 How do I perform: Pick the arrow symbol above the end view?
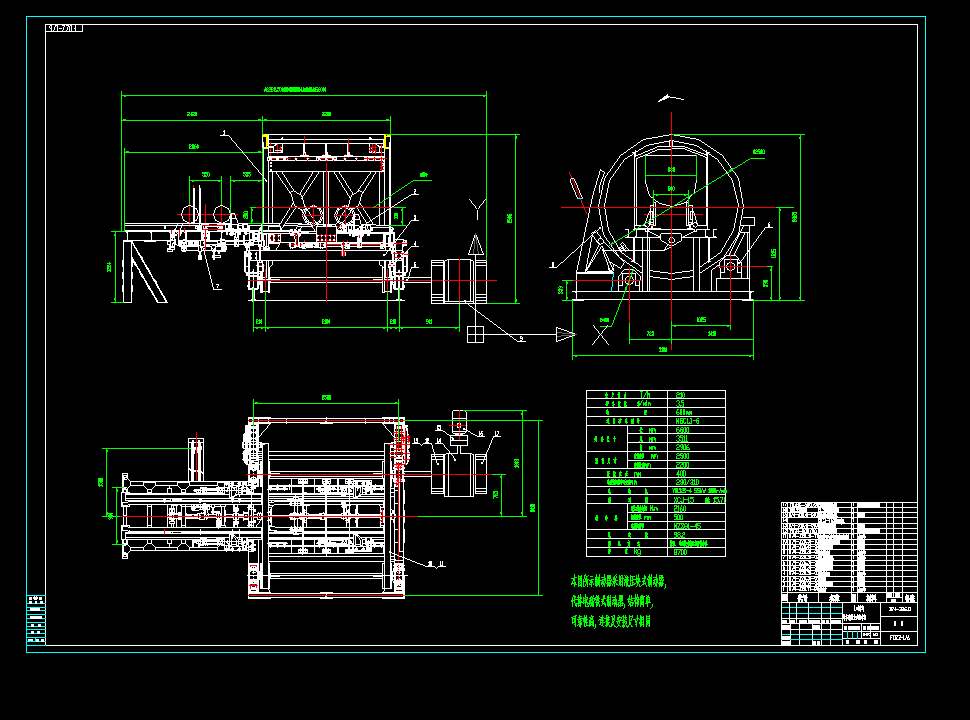click(670, 98)
